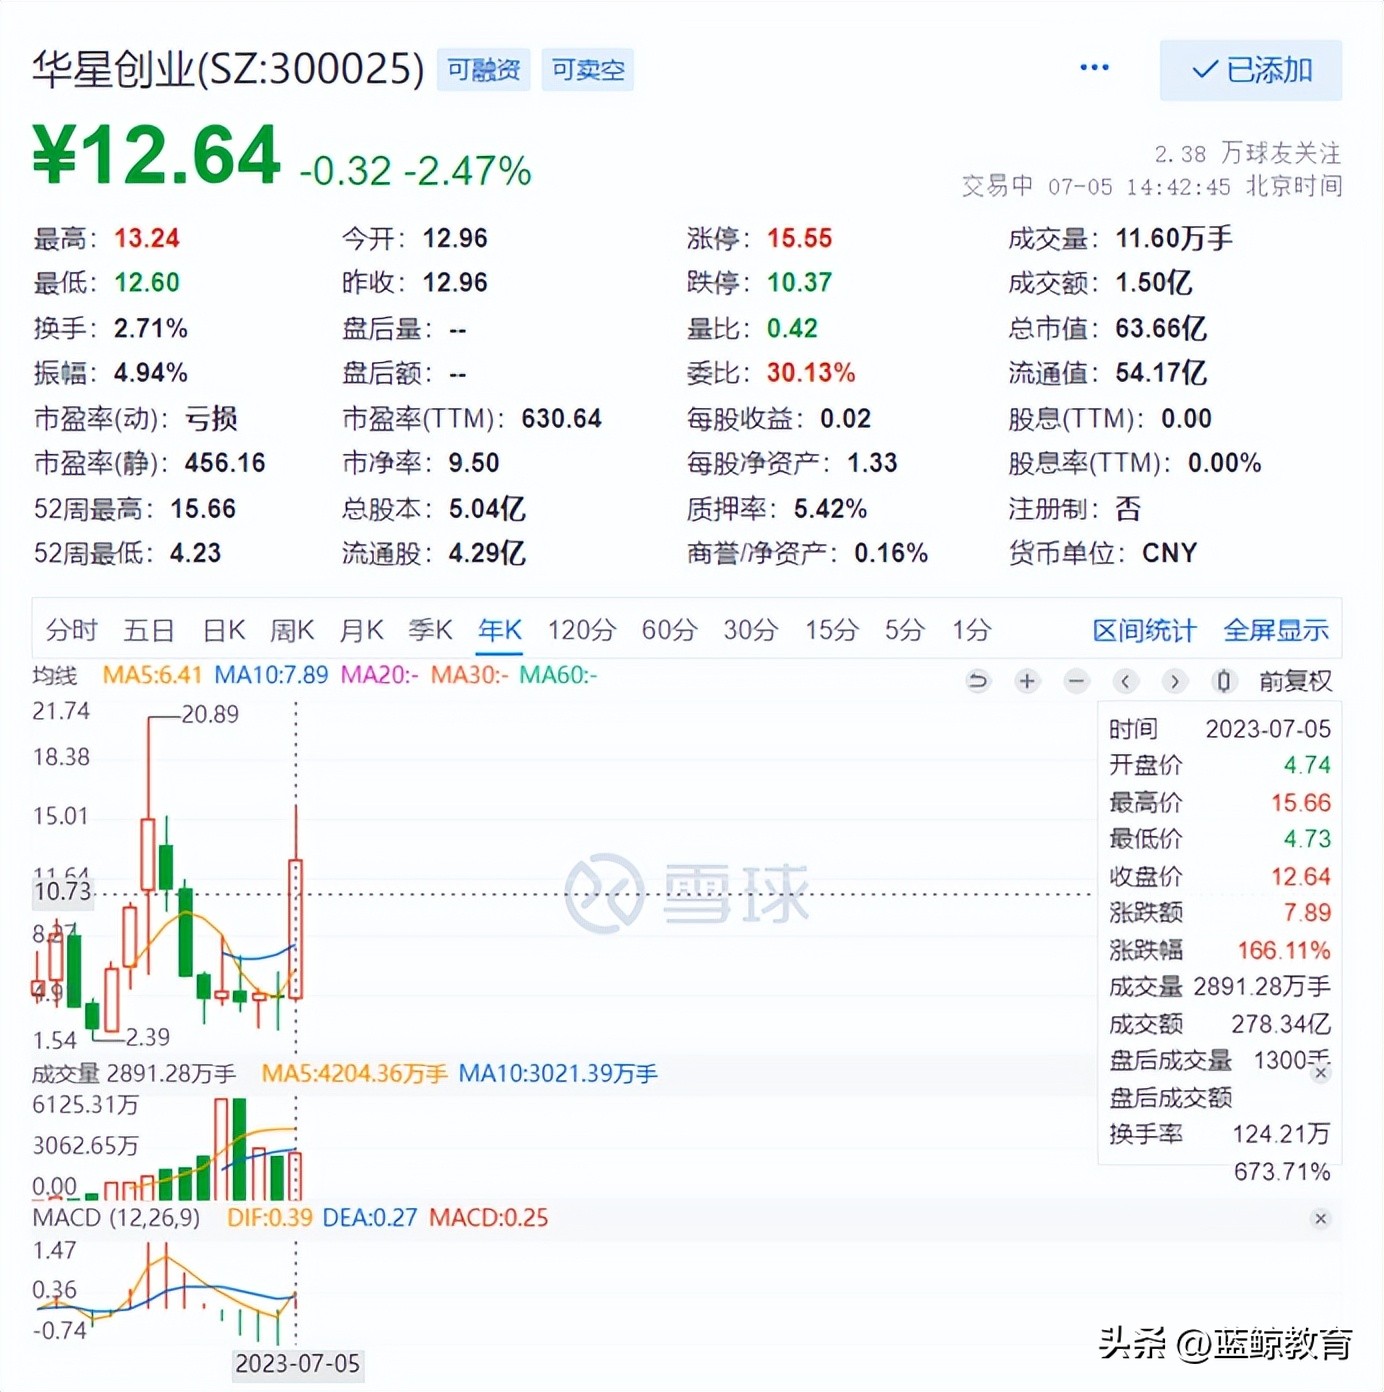The image size is (1384, 1392).
Task: Click the left arrow to pan chart back
Action: [1126, 681]
